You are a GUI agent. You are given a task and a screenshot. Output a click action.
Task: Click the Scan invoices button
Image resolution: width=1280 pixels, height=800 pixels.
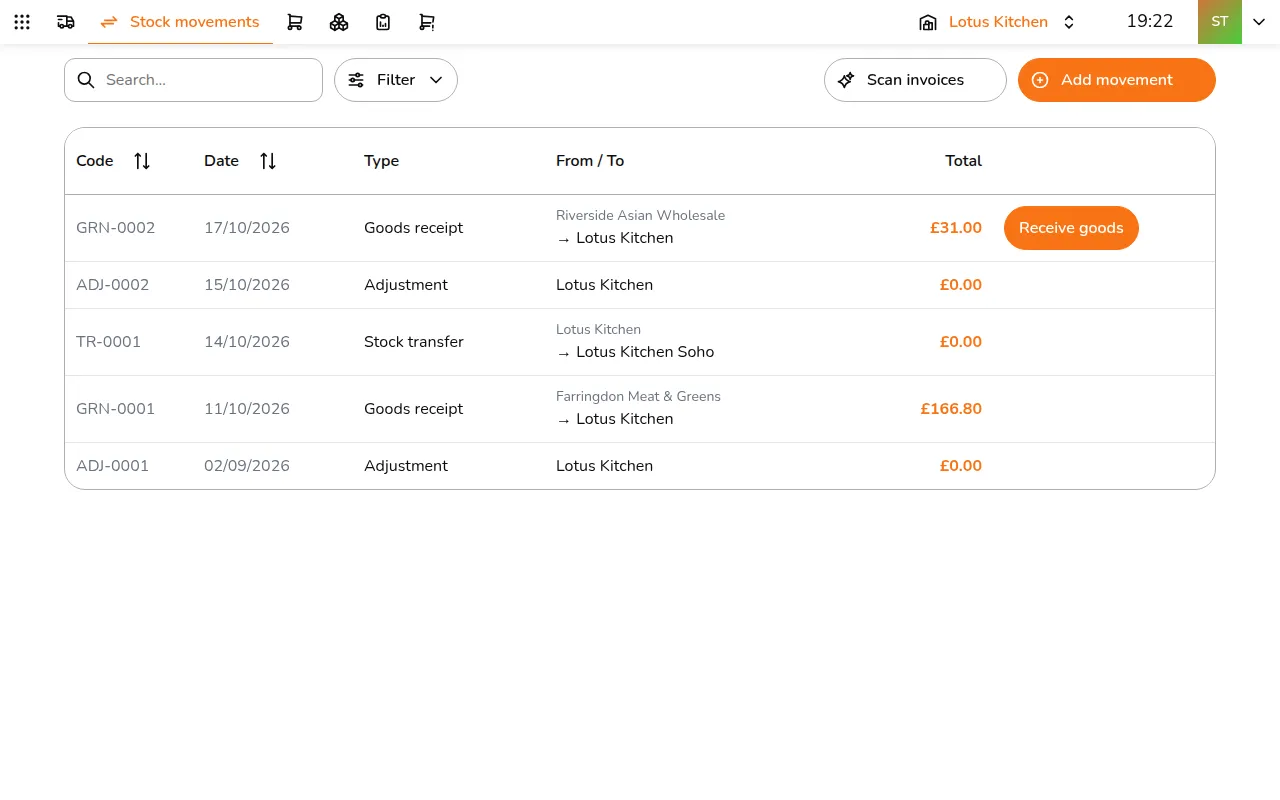(915, 80)
